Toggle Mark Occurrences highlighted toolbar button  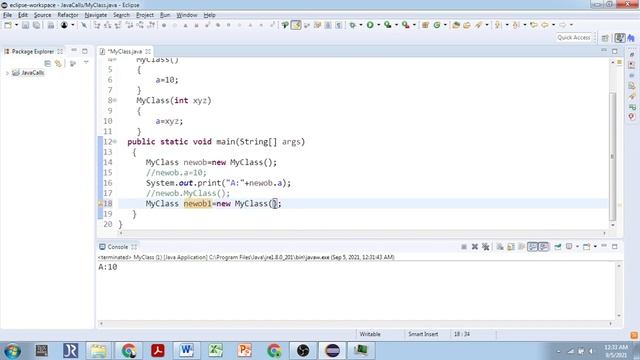[x=296, y=25]
